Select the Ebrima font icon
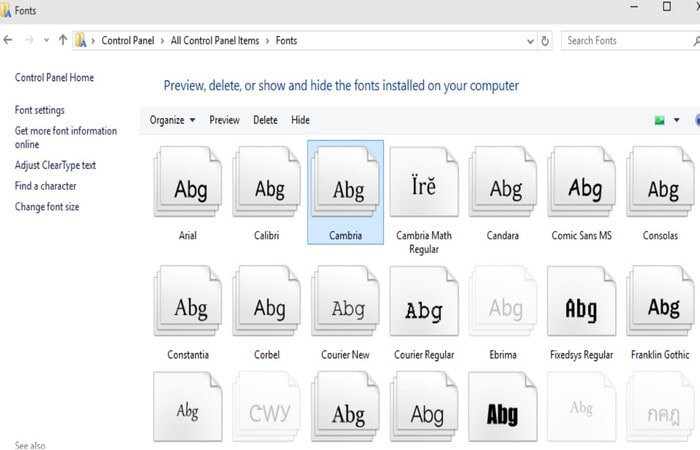 503,301
